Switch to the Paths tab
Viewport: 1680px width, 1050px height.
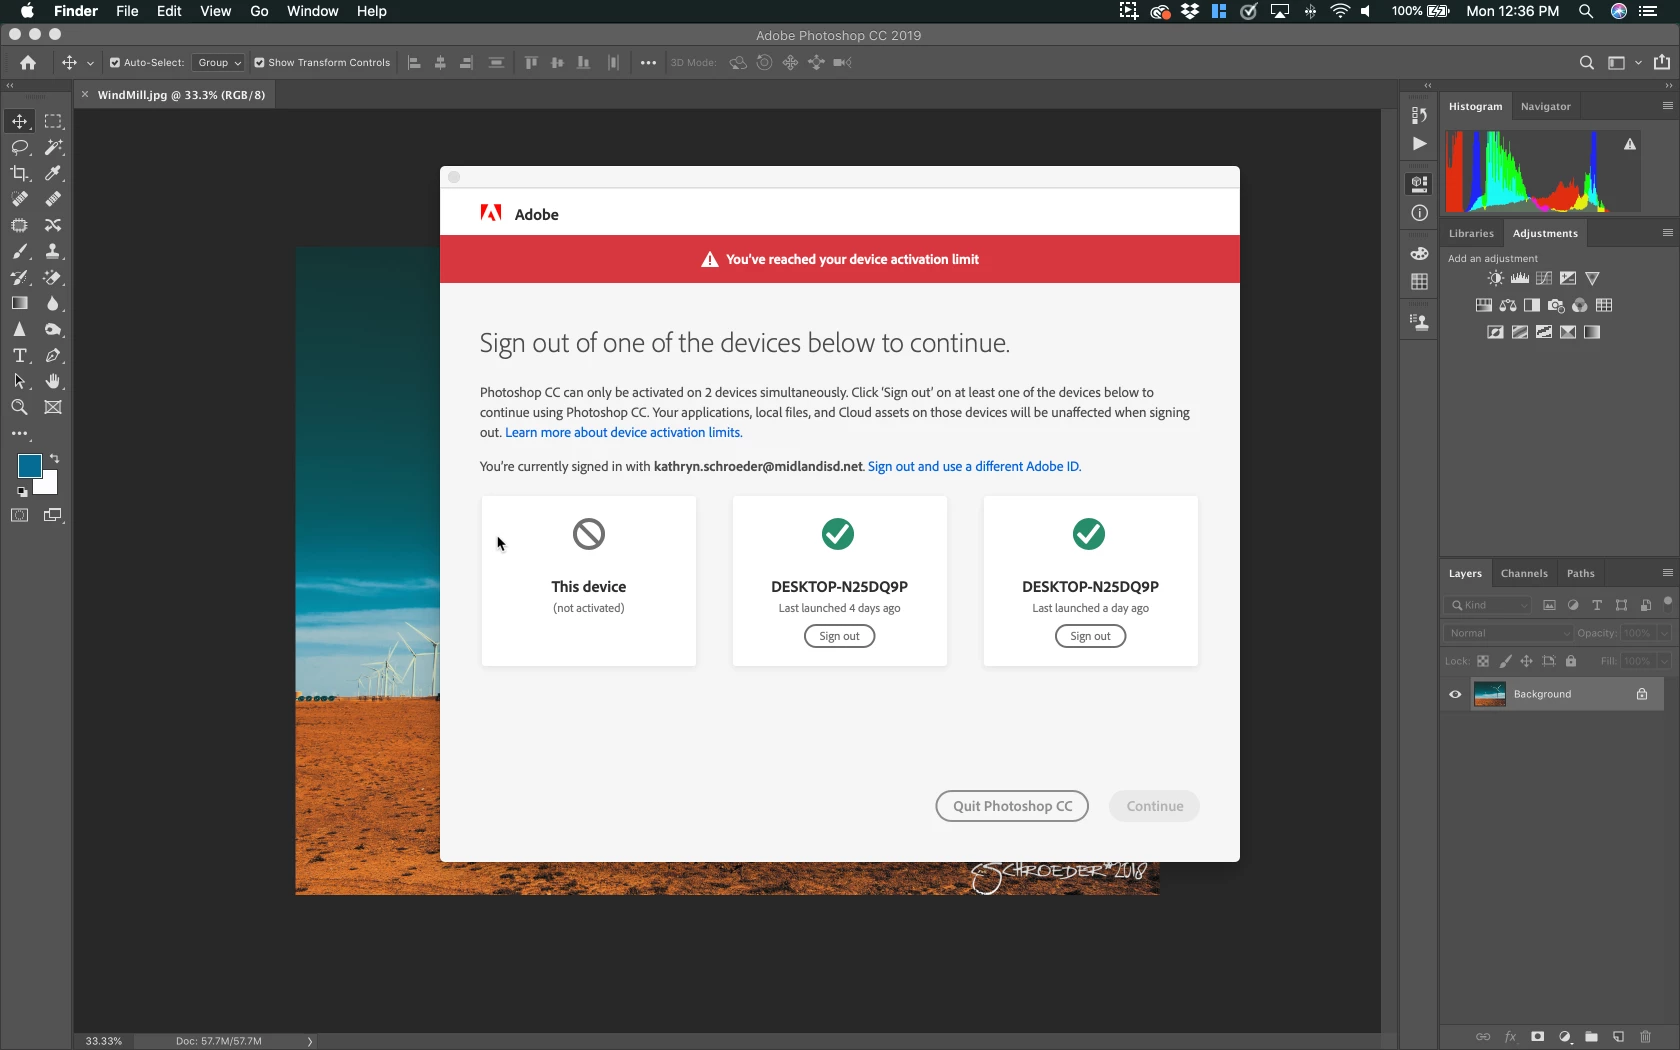pos(1580,573)
